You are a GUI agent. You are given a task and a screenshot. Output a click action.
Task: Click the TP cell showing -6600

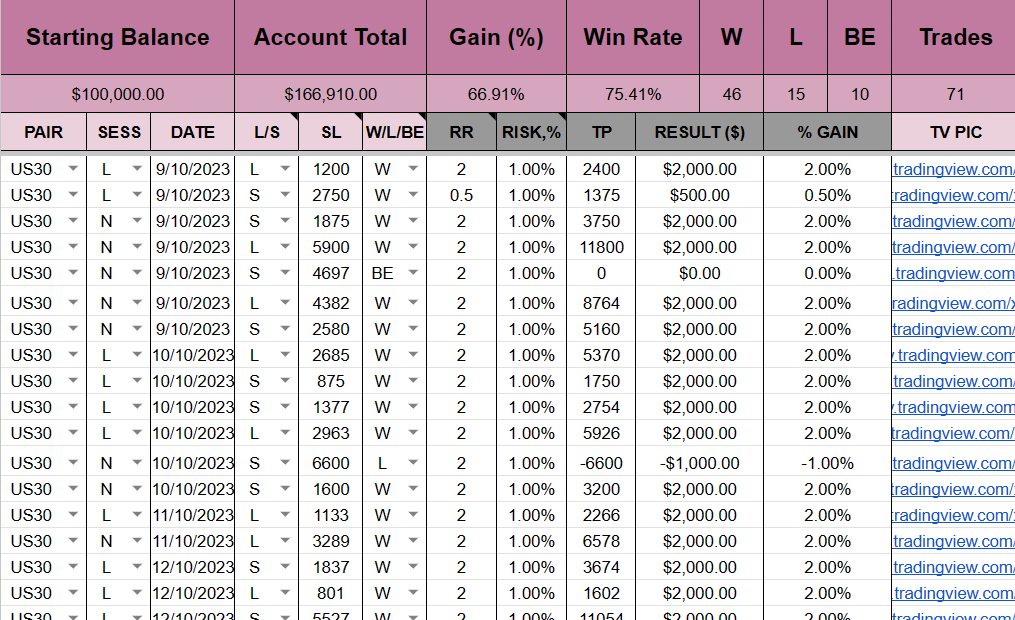601,463
